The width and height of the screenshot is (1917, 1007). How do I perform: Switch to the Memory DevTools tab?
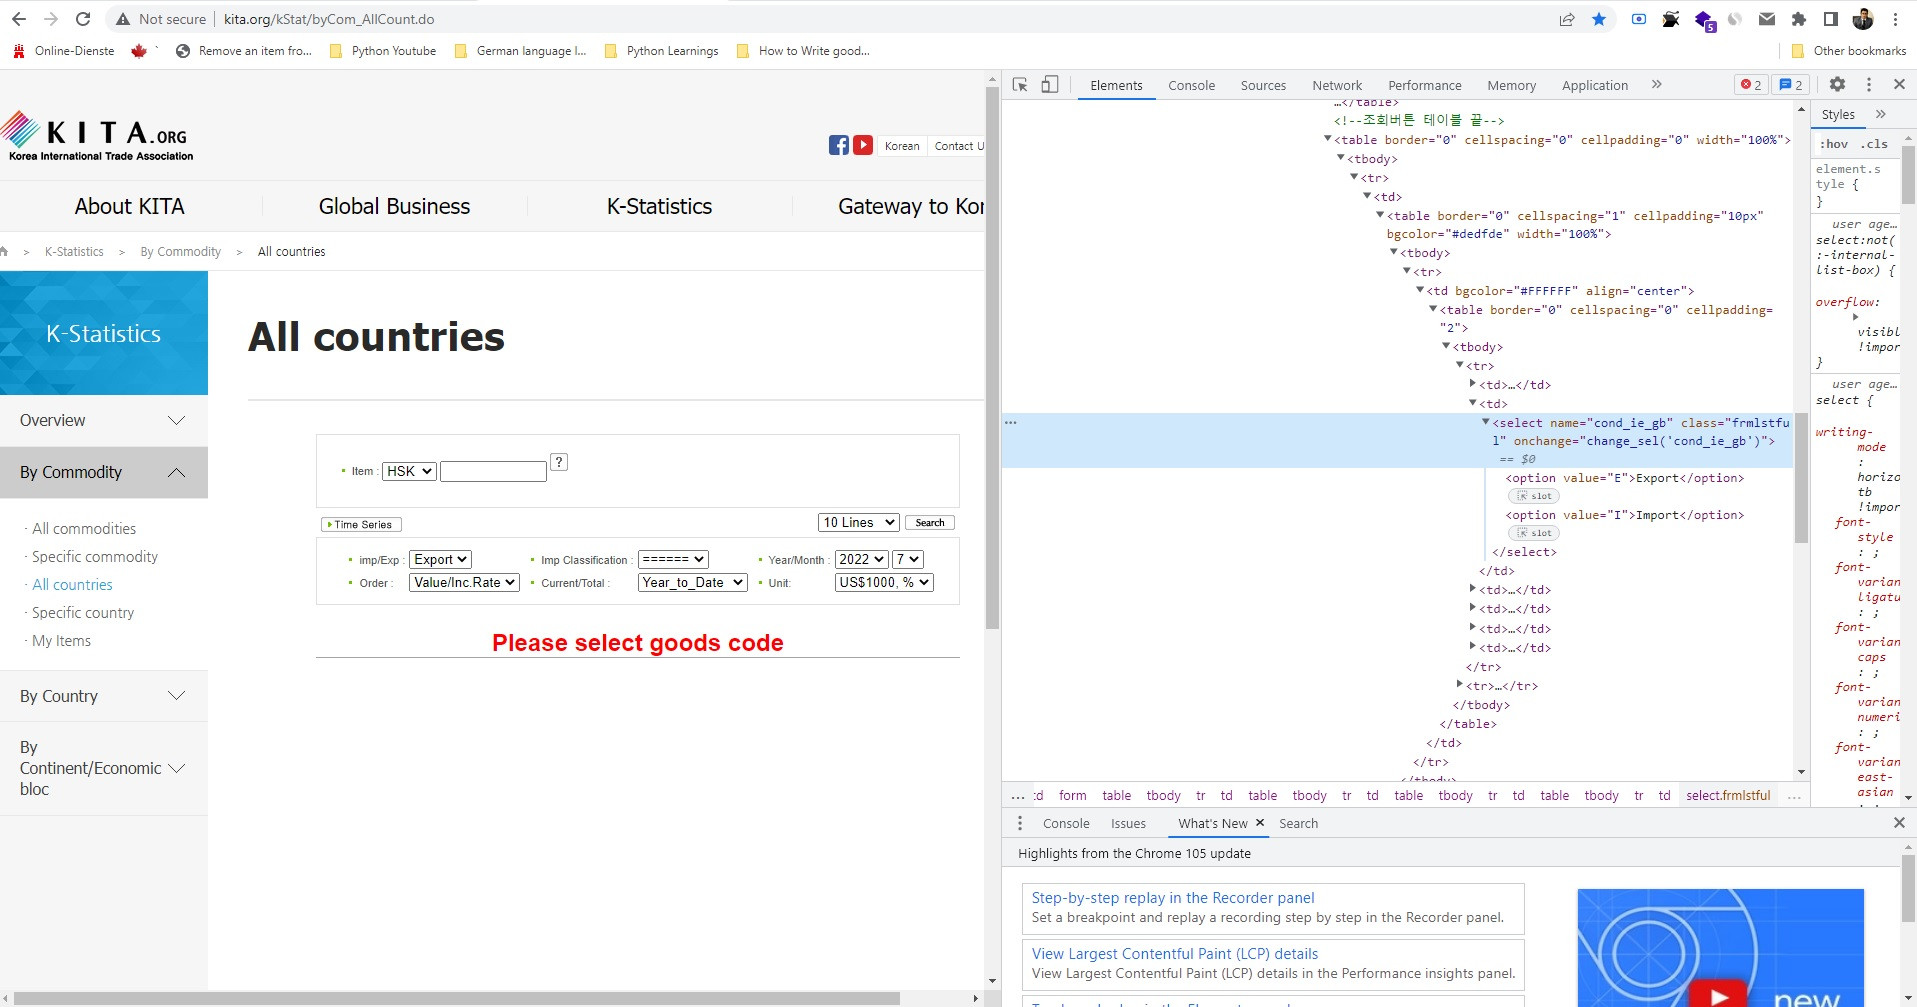pos(1511,85)
